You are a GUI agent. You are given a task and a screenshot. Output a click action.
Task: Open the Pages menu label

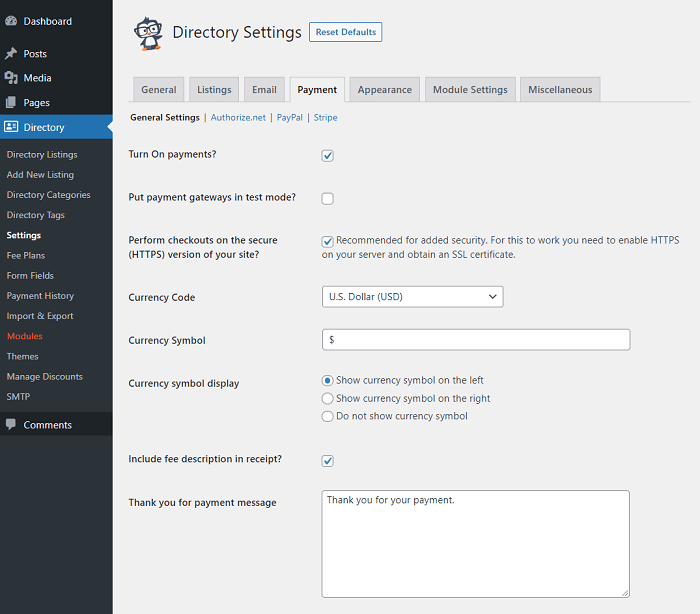(x=37, y=103)
